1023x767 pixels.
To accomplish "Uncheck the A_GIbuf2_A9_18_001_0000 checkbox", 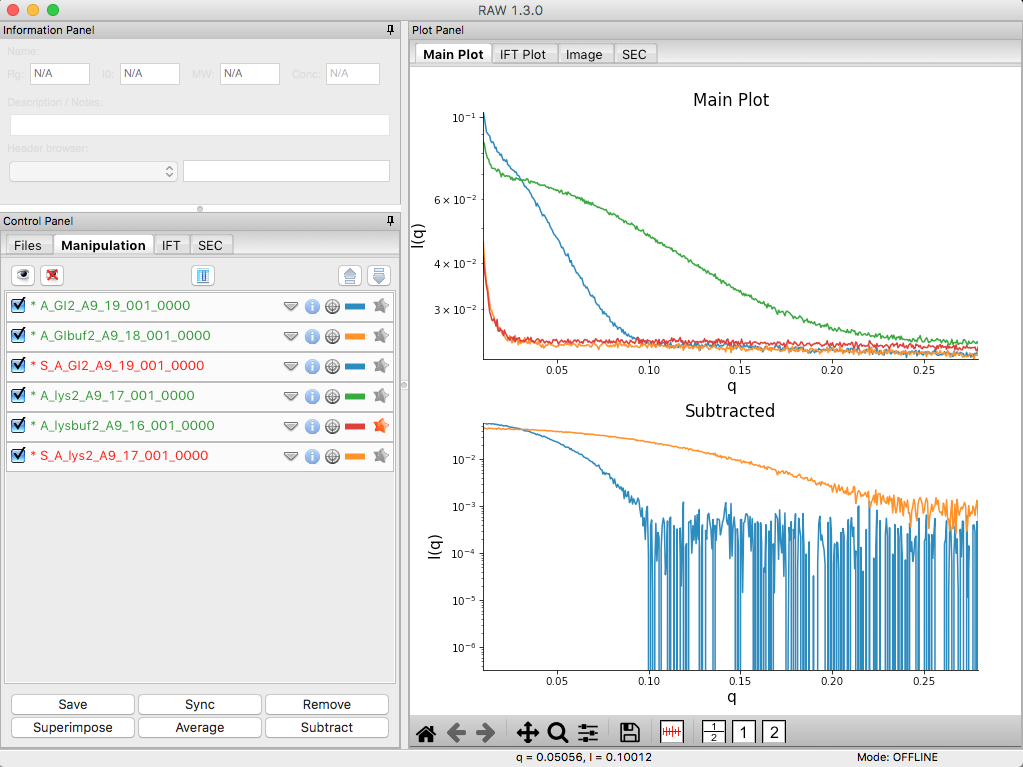I will point(18,335).
